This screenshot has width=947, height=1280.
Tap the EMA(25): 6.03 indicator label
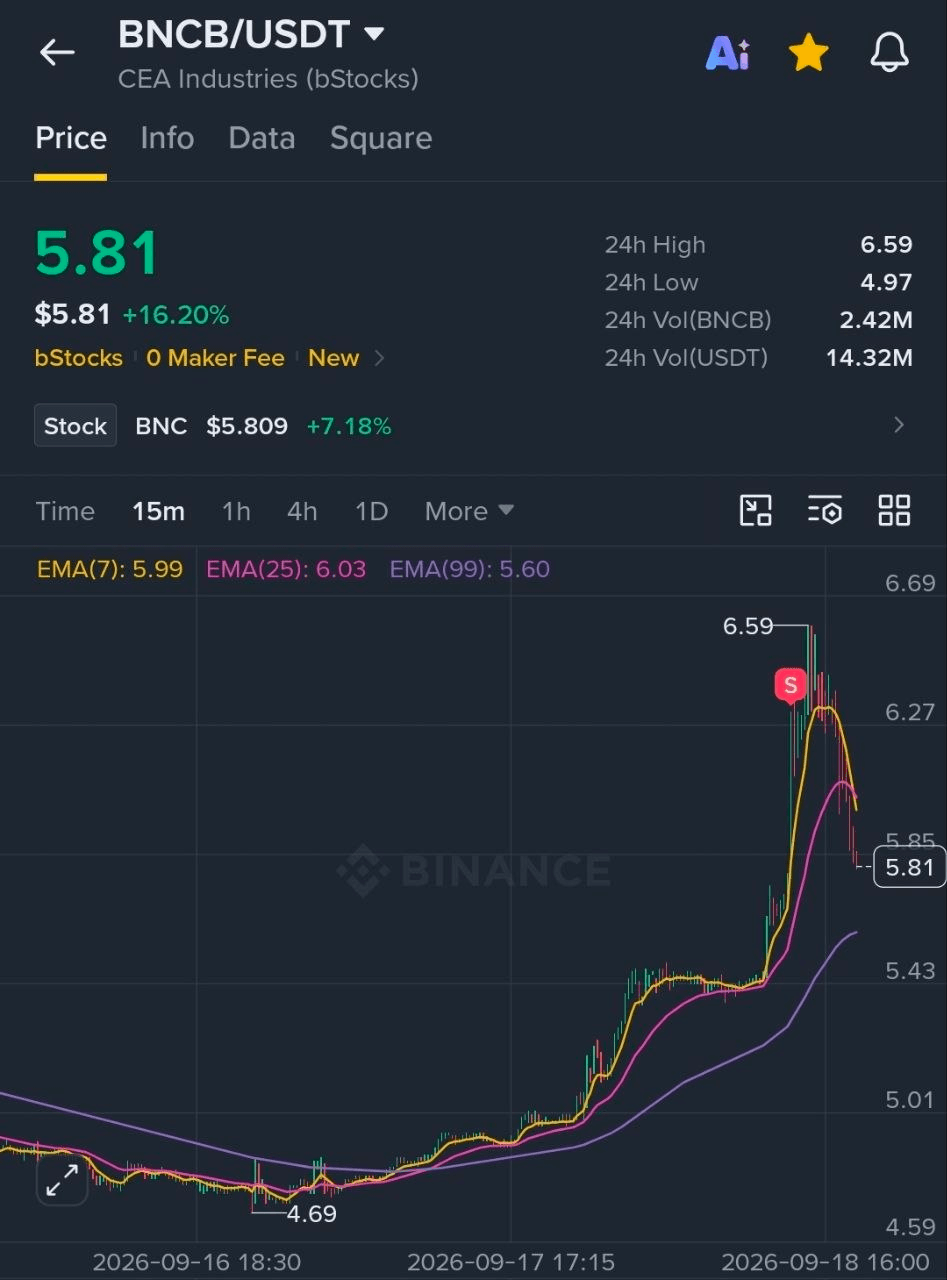click(x=286, y=569)
